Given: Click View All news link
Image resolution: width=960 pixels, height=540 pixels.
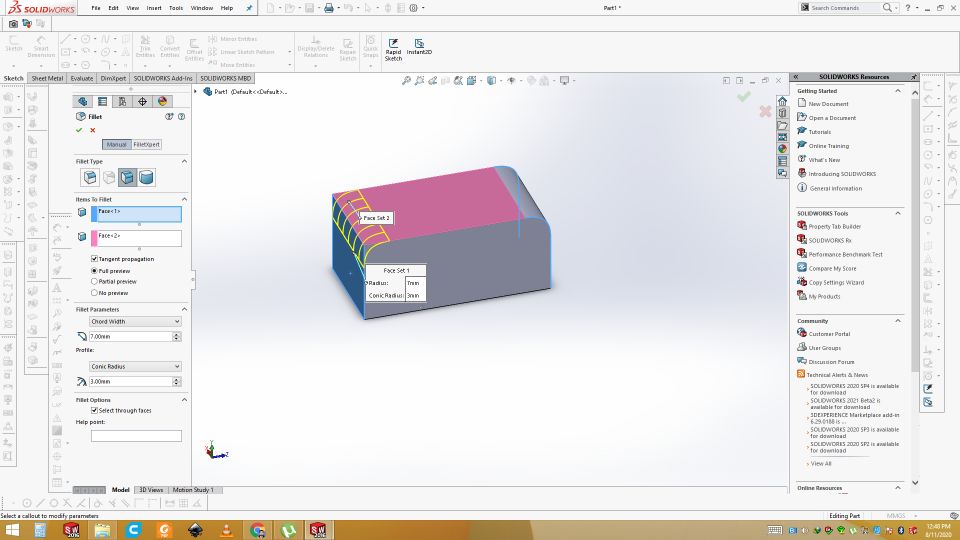Looking at the screenshot, I should pyautogui.click(x=821, y=463).
